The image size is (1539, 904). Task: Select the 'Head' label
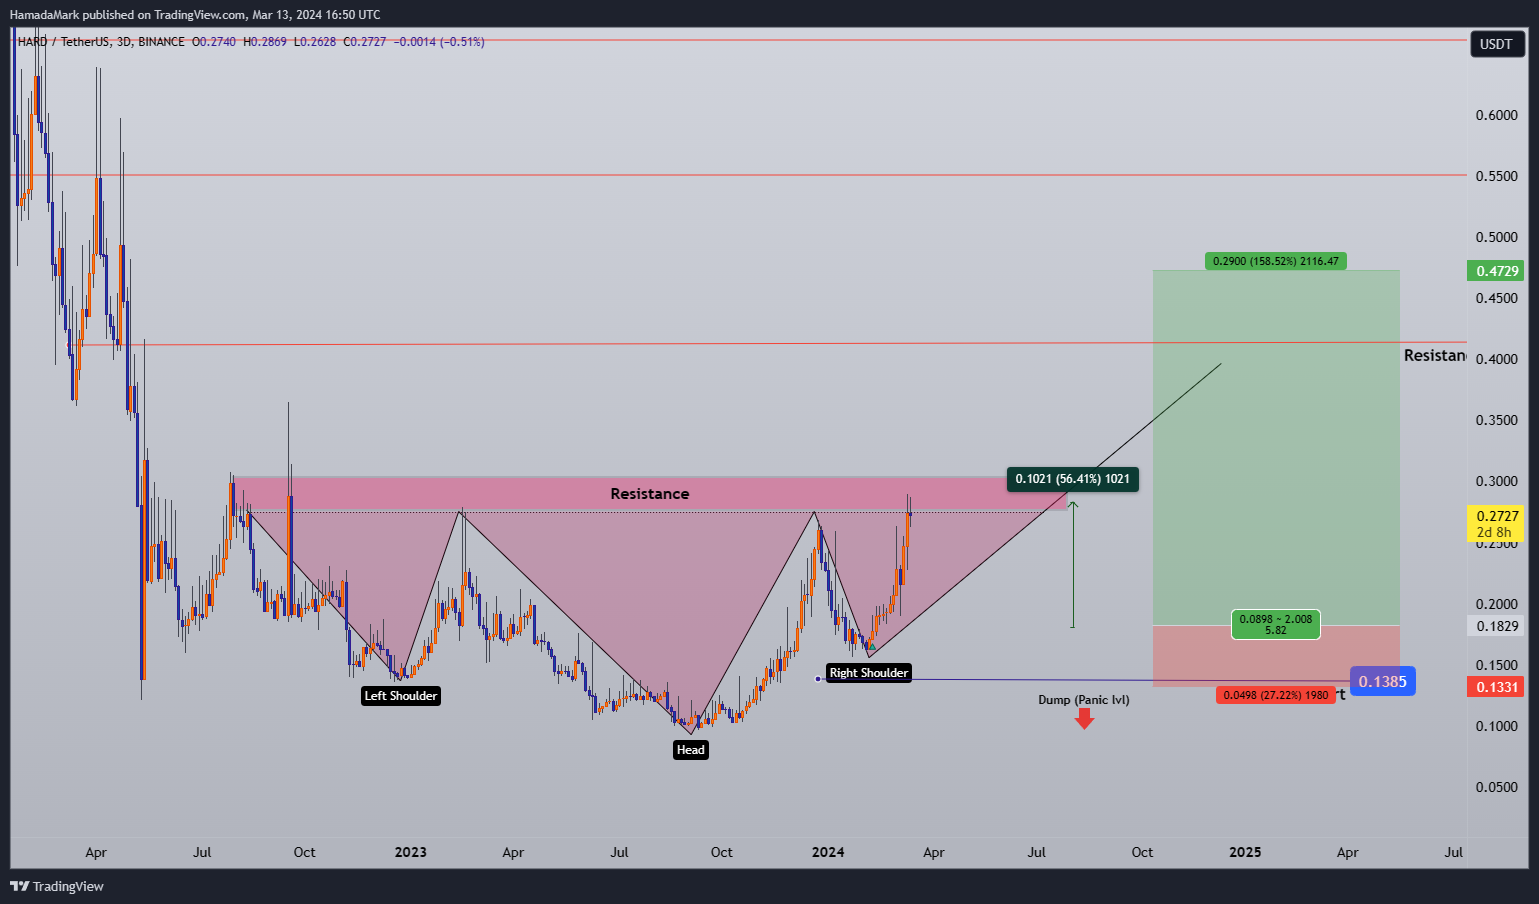691,750
